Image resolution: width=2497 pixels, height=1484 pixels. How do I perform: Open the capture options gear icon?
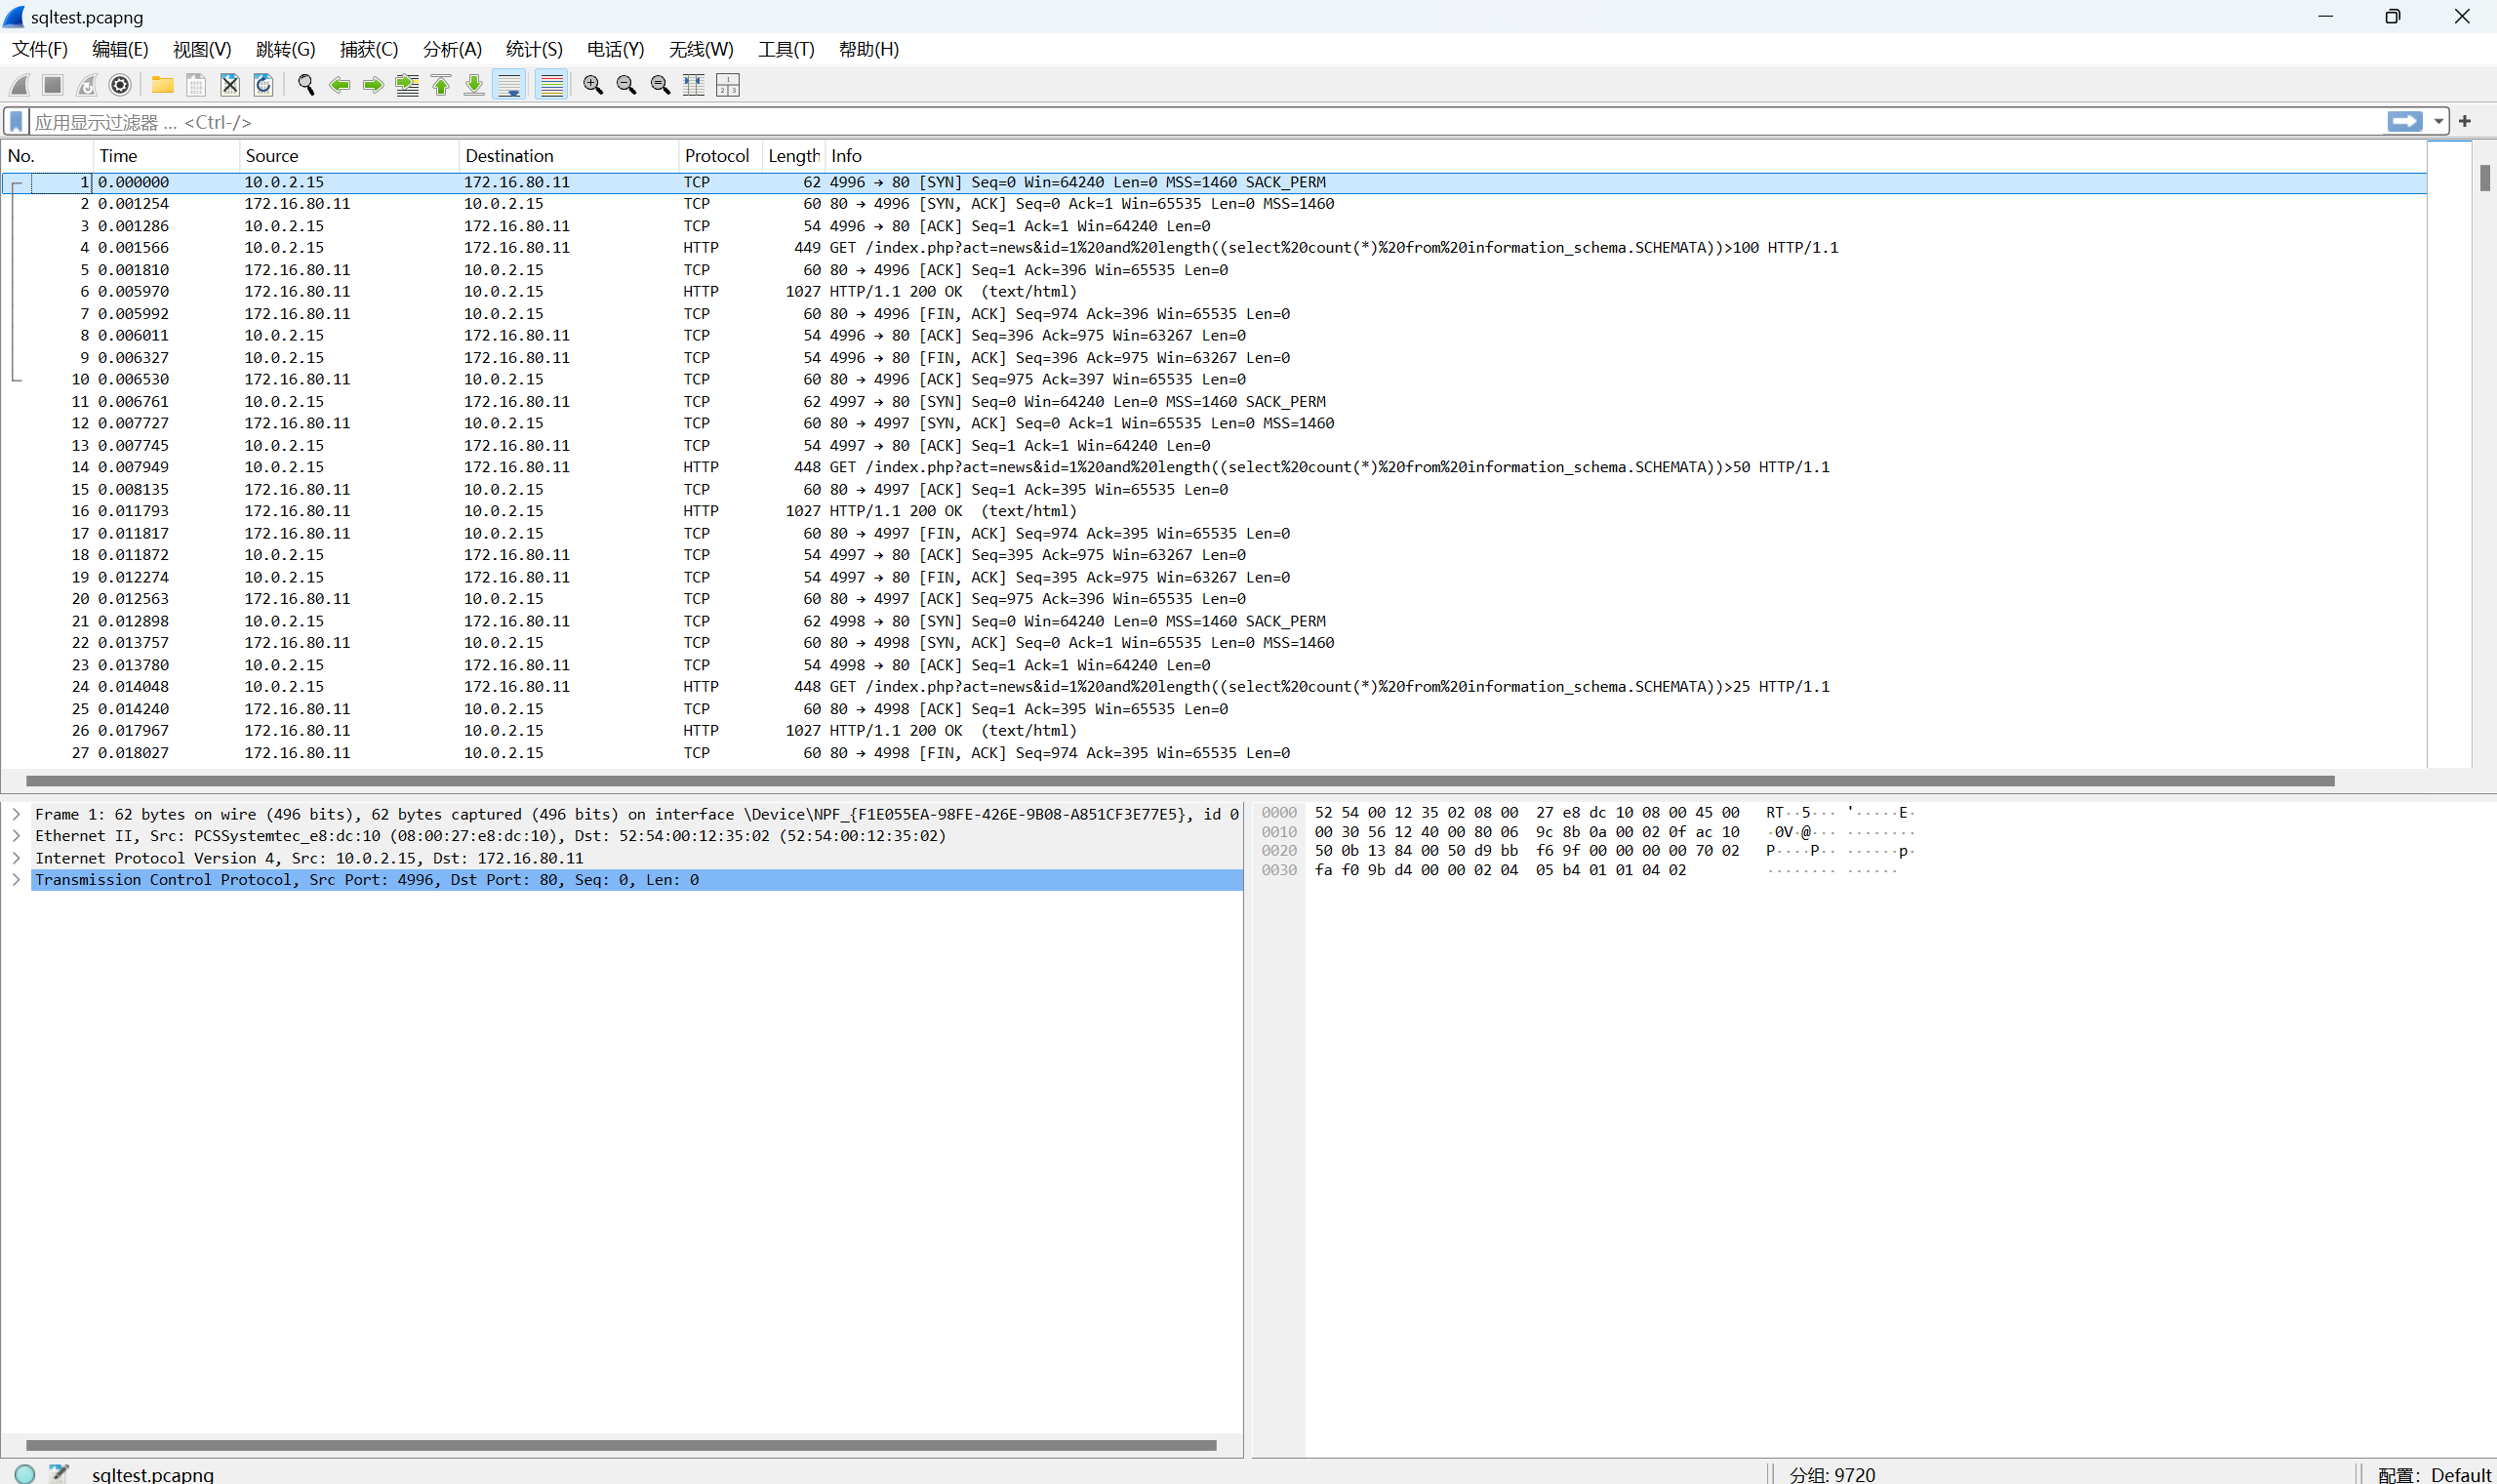[x=120, y=85]
